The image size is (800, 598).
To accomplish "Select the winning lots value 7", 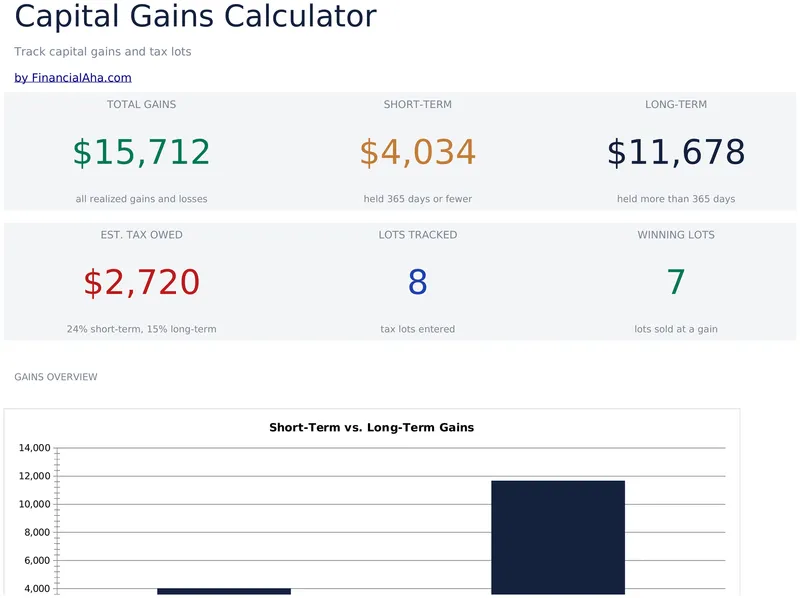I will [x=676, y=282].
